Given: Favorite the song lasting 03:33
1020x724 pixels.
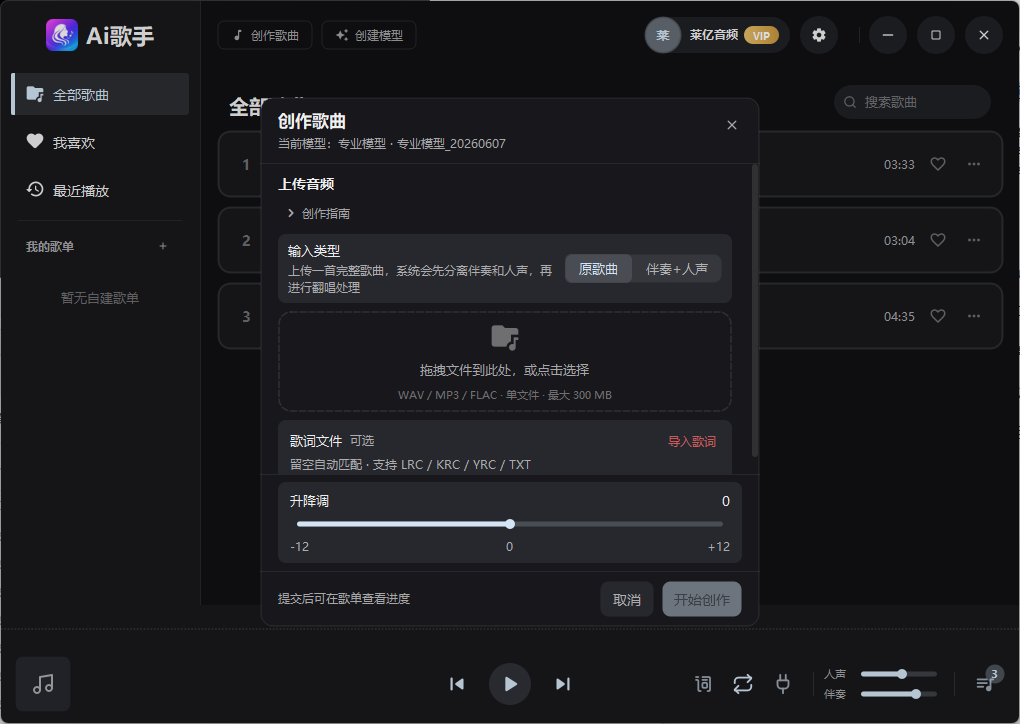Looking at the screenshot, I should [x=937, y=164].
